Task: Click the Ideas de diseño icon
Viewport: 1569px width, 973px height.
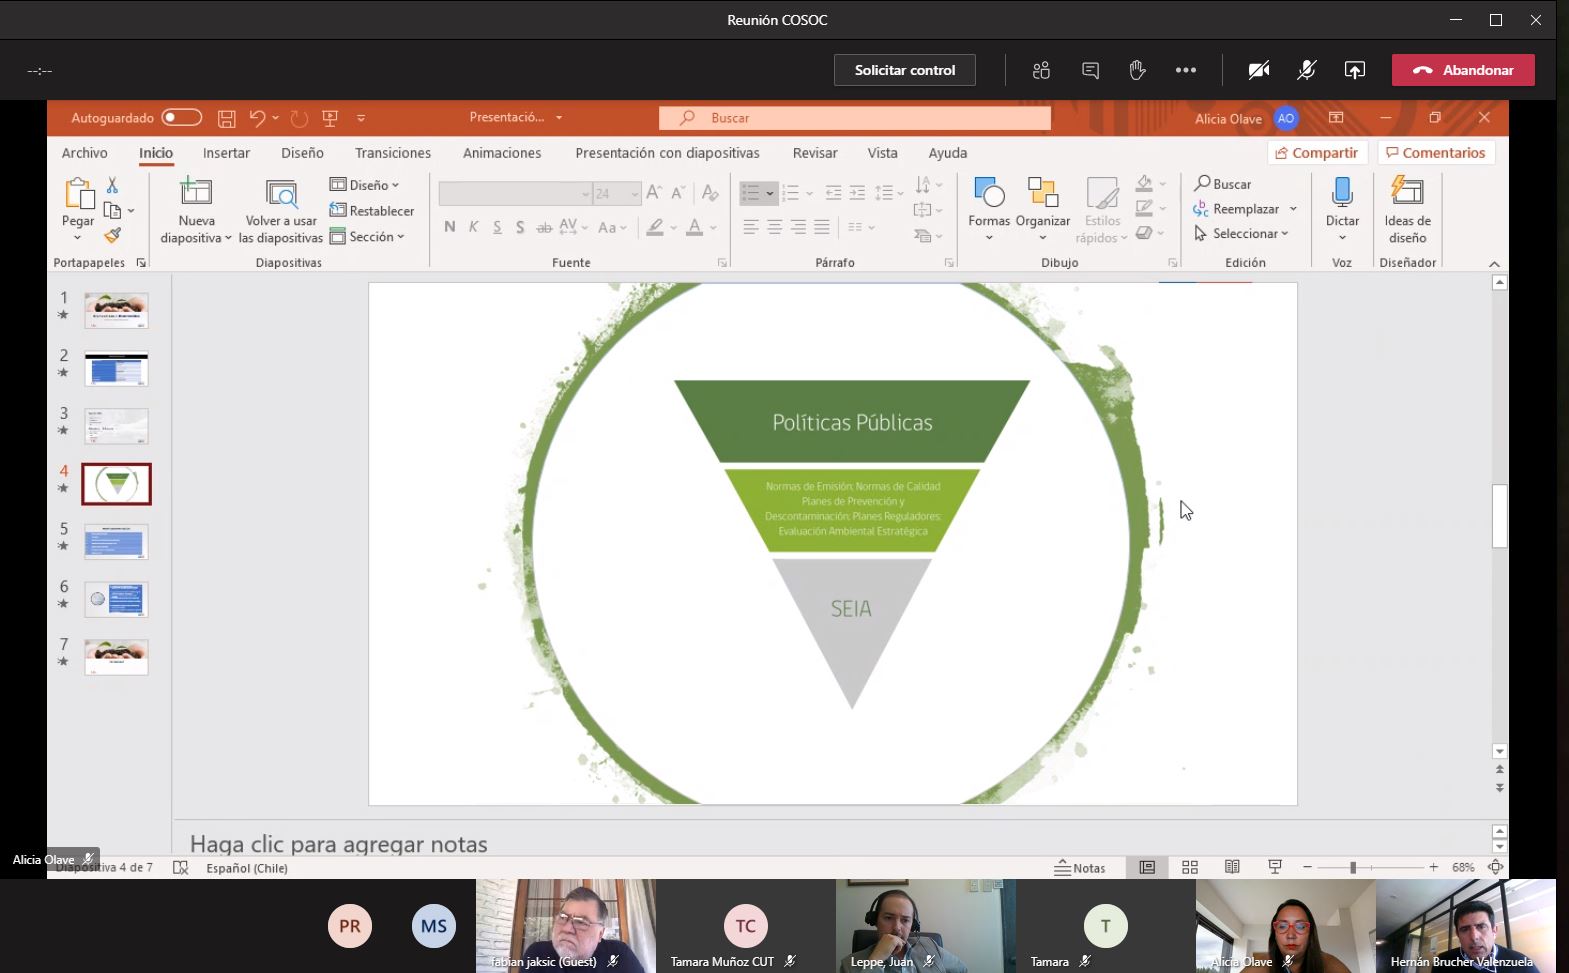Action: (x=1407, y=192)
